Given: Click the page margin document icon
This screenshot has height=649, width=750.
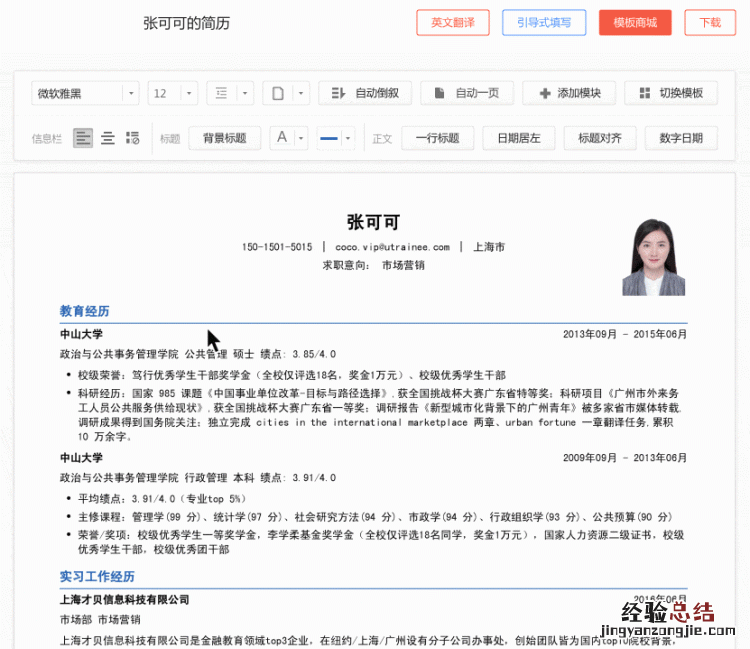Looking at the screenshot, I should click(278, 93).
